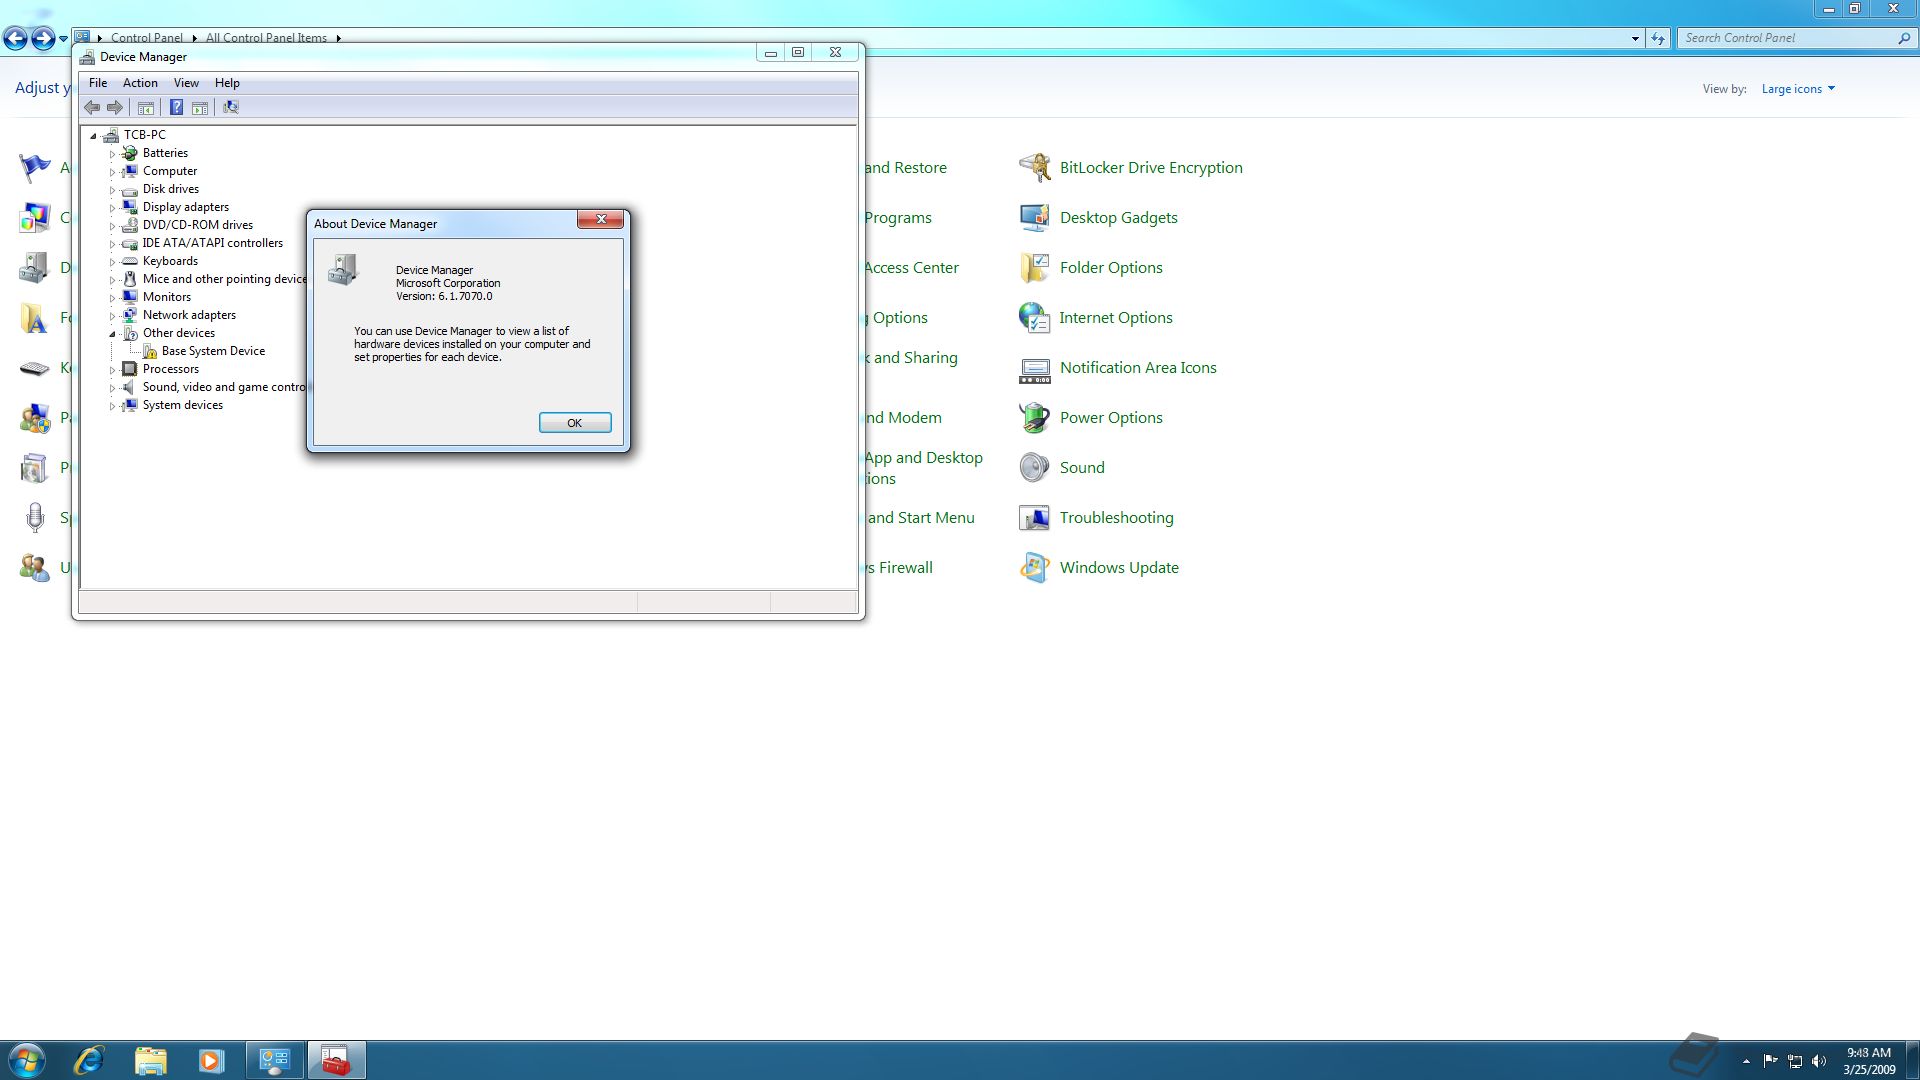
Task: Select the Base System Device label
Action: click(x=213, y=351)
